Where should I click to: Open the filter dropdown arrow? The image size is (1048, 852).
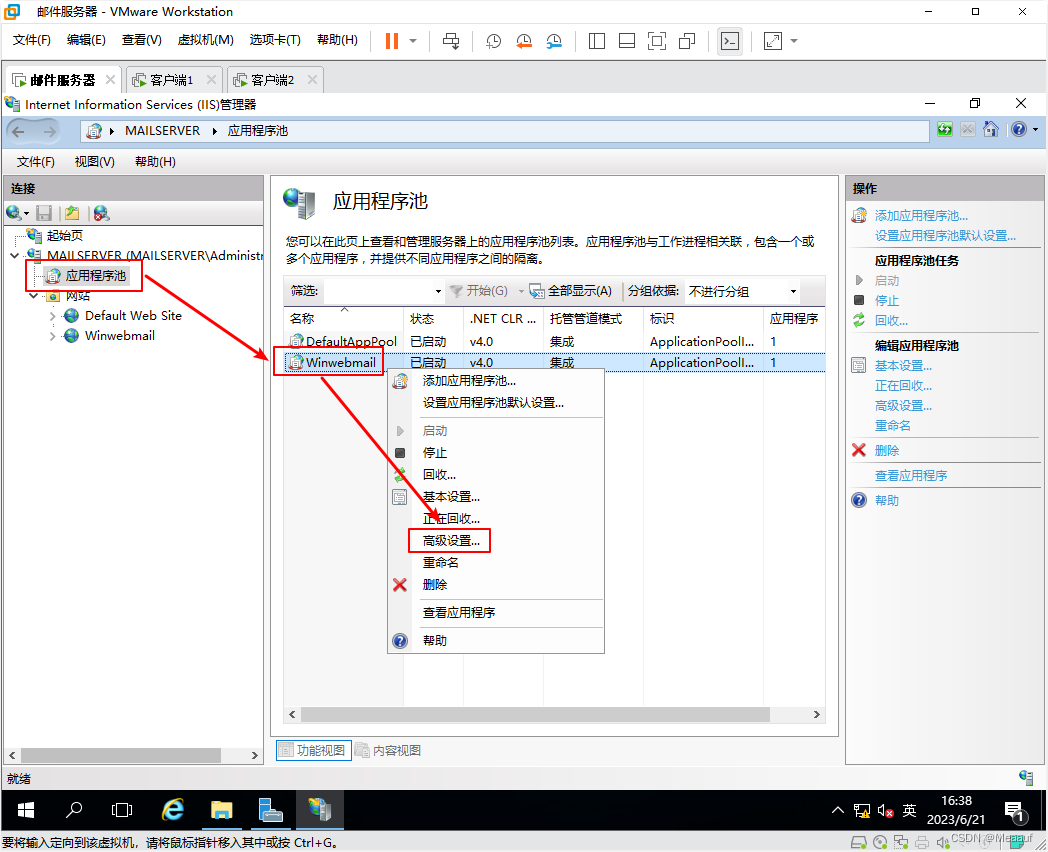coord(438,291)
